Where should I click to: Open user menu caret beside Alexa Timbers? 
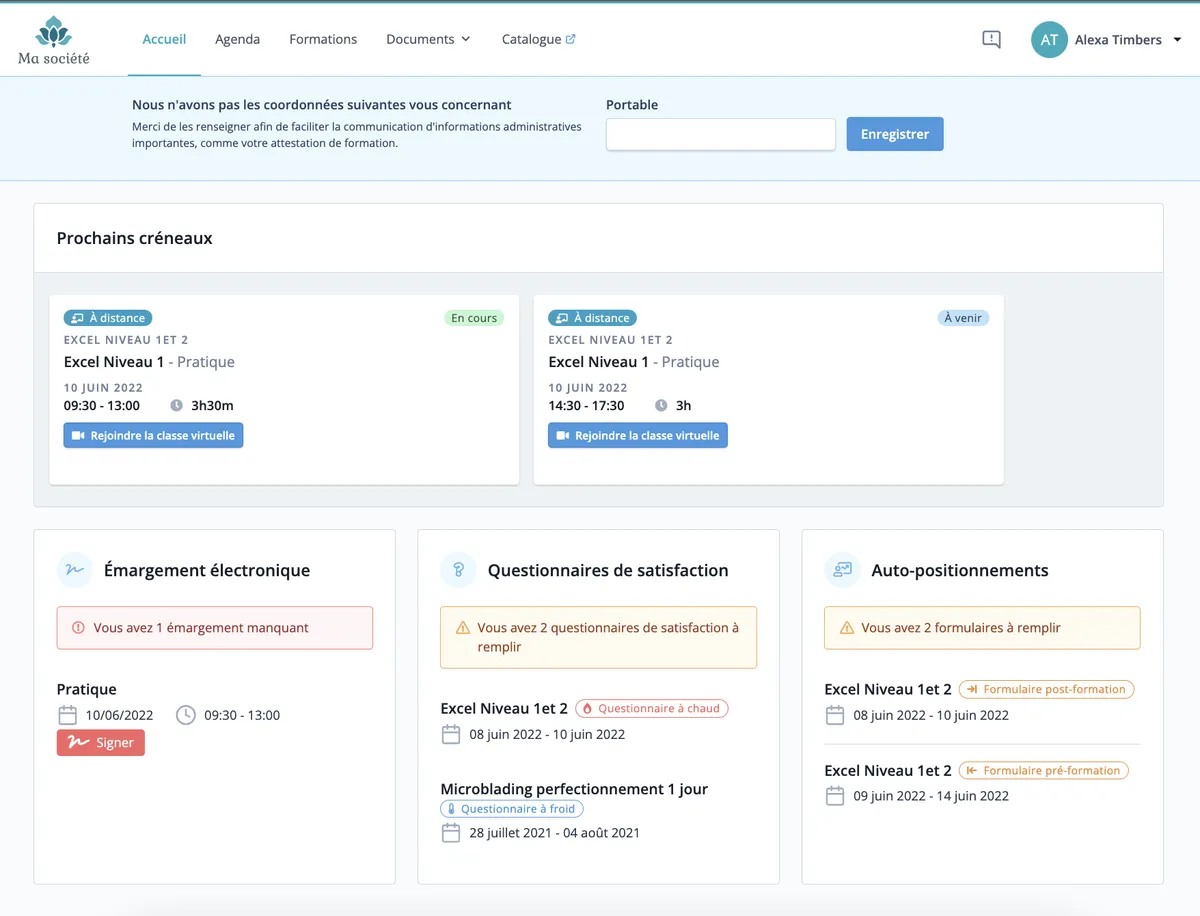(x=1177, y=40)
